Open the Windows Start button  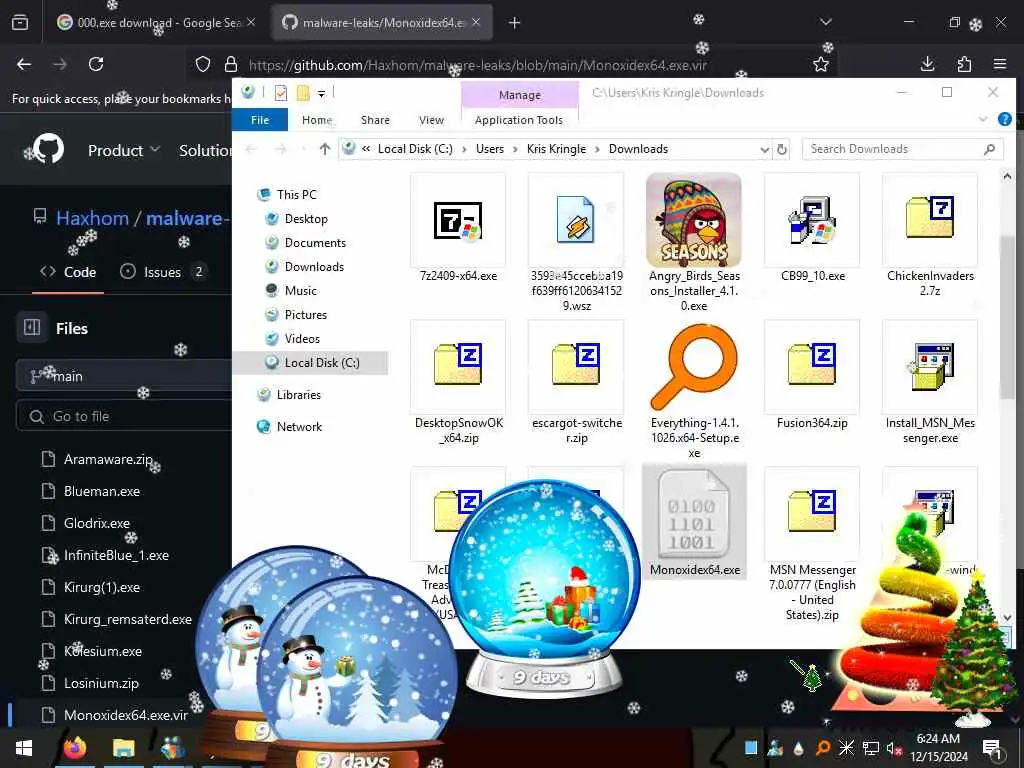click(24, 748)
